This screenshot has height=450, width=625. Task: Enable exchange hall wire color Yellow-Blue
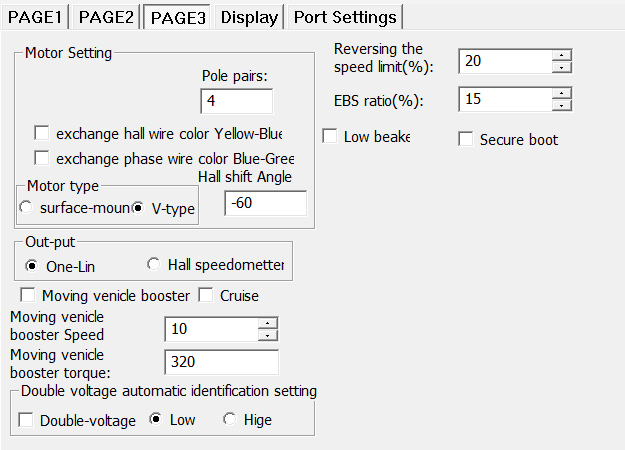click(42, 133)
